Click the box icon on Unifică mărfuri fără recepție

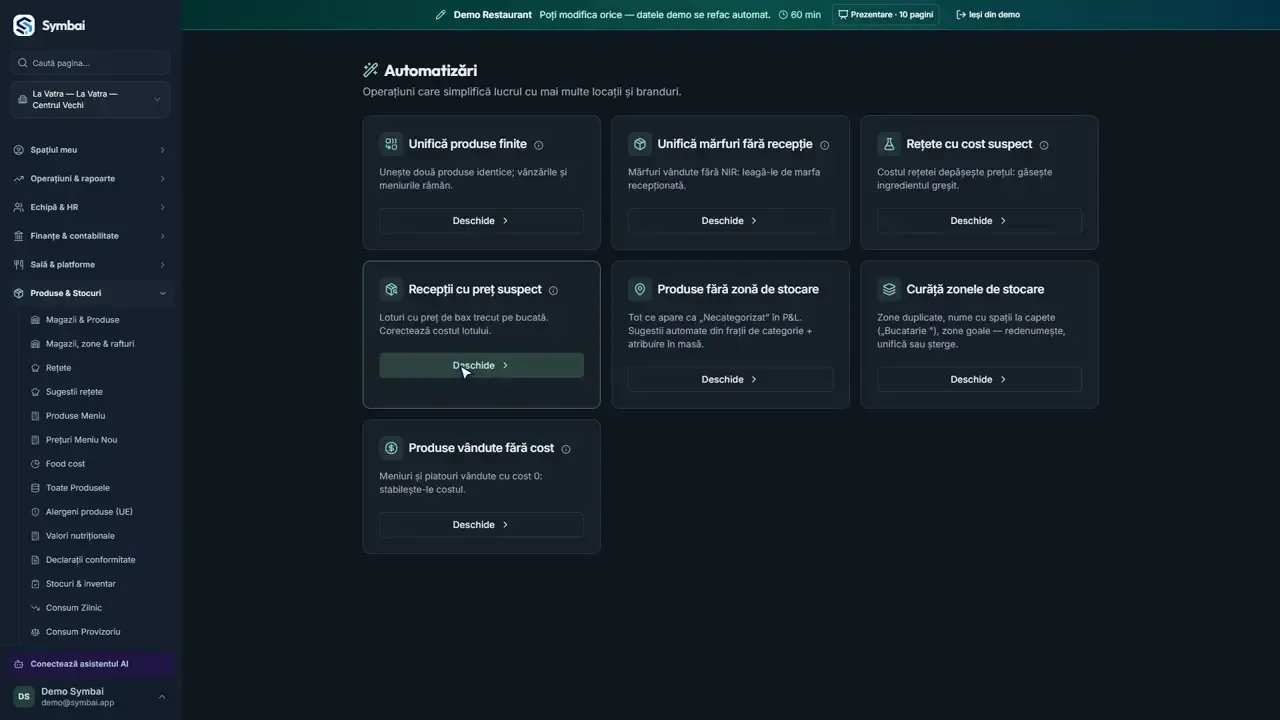pos(640,144)
